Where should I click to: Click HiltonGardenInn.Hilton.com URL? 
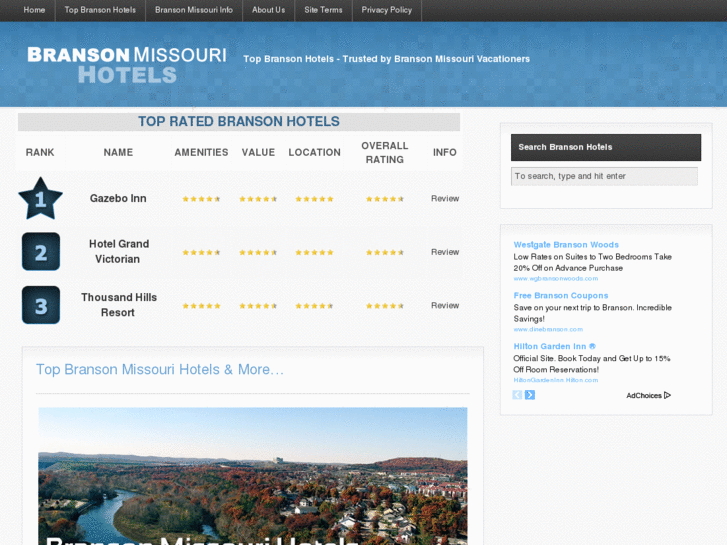(555, 380)
